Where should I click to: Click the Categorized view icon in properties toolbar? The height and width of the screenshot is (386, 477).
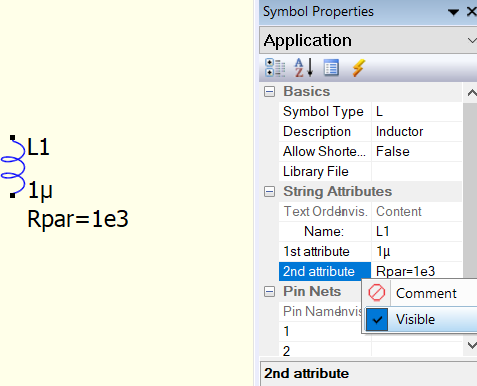click(275, 68)
